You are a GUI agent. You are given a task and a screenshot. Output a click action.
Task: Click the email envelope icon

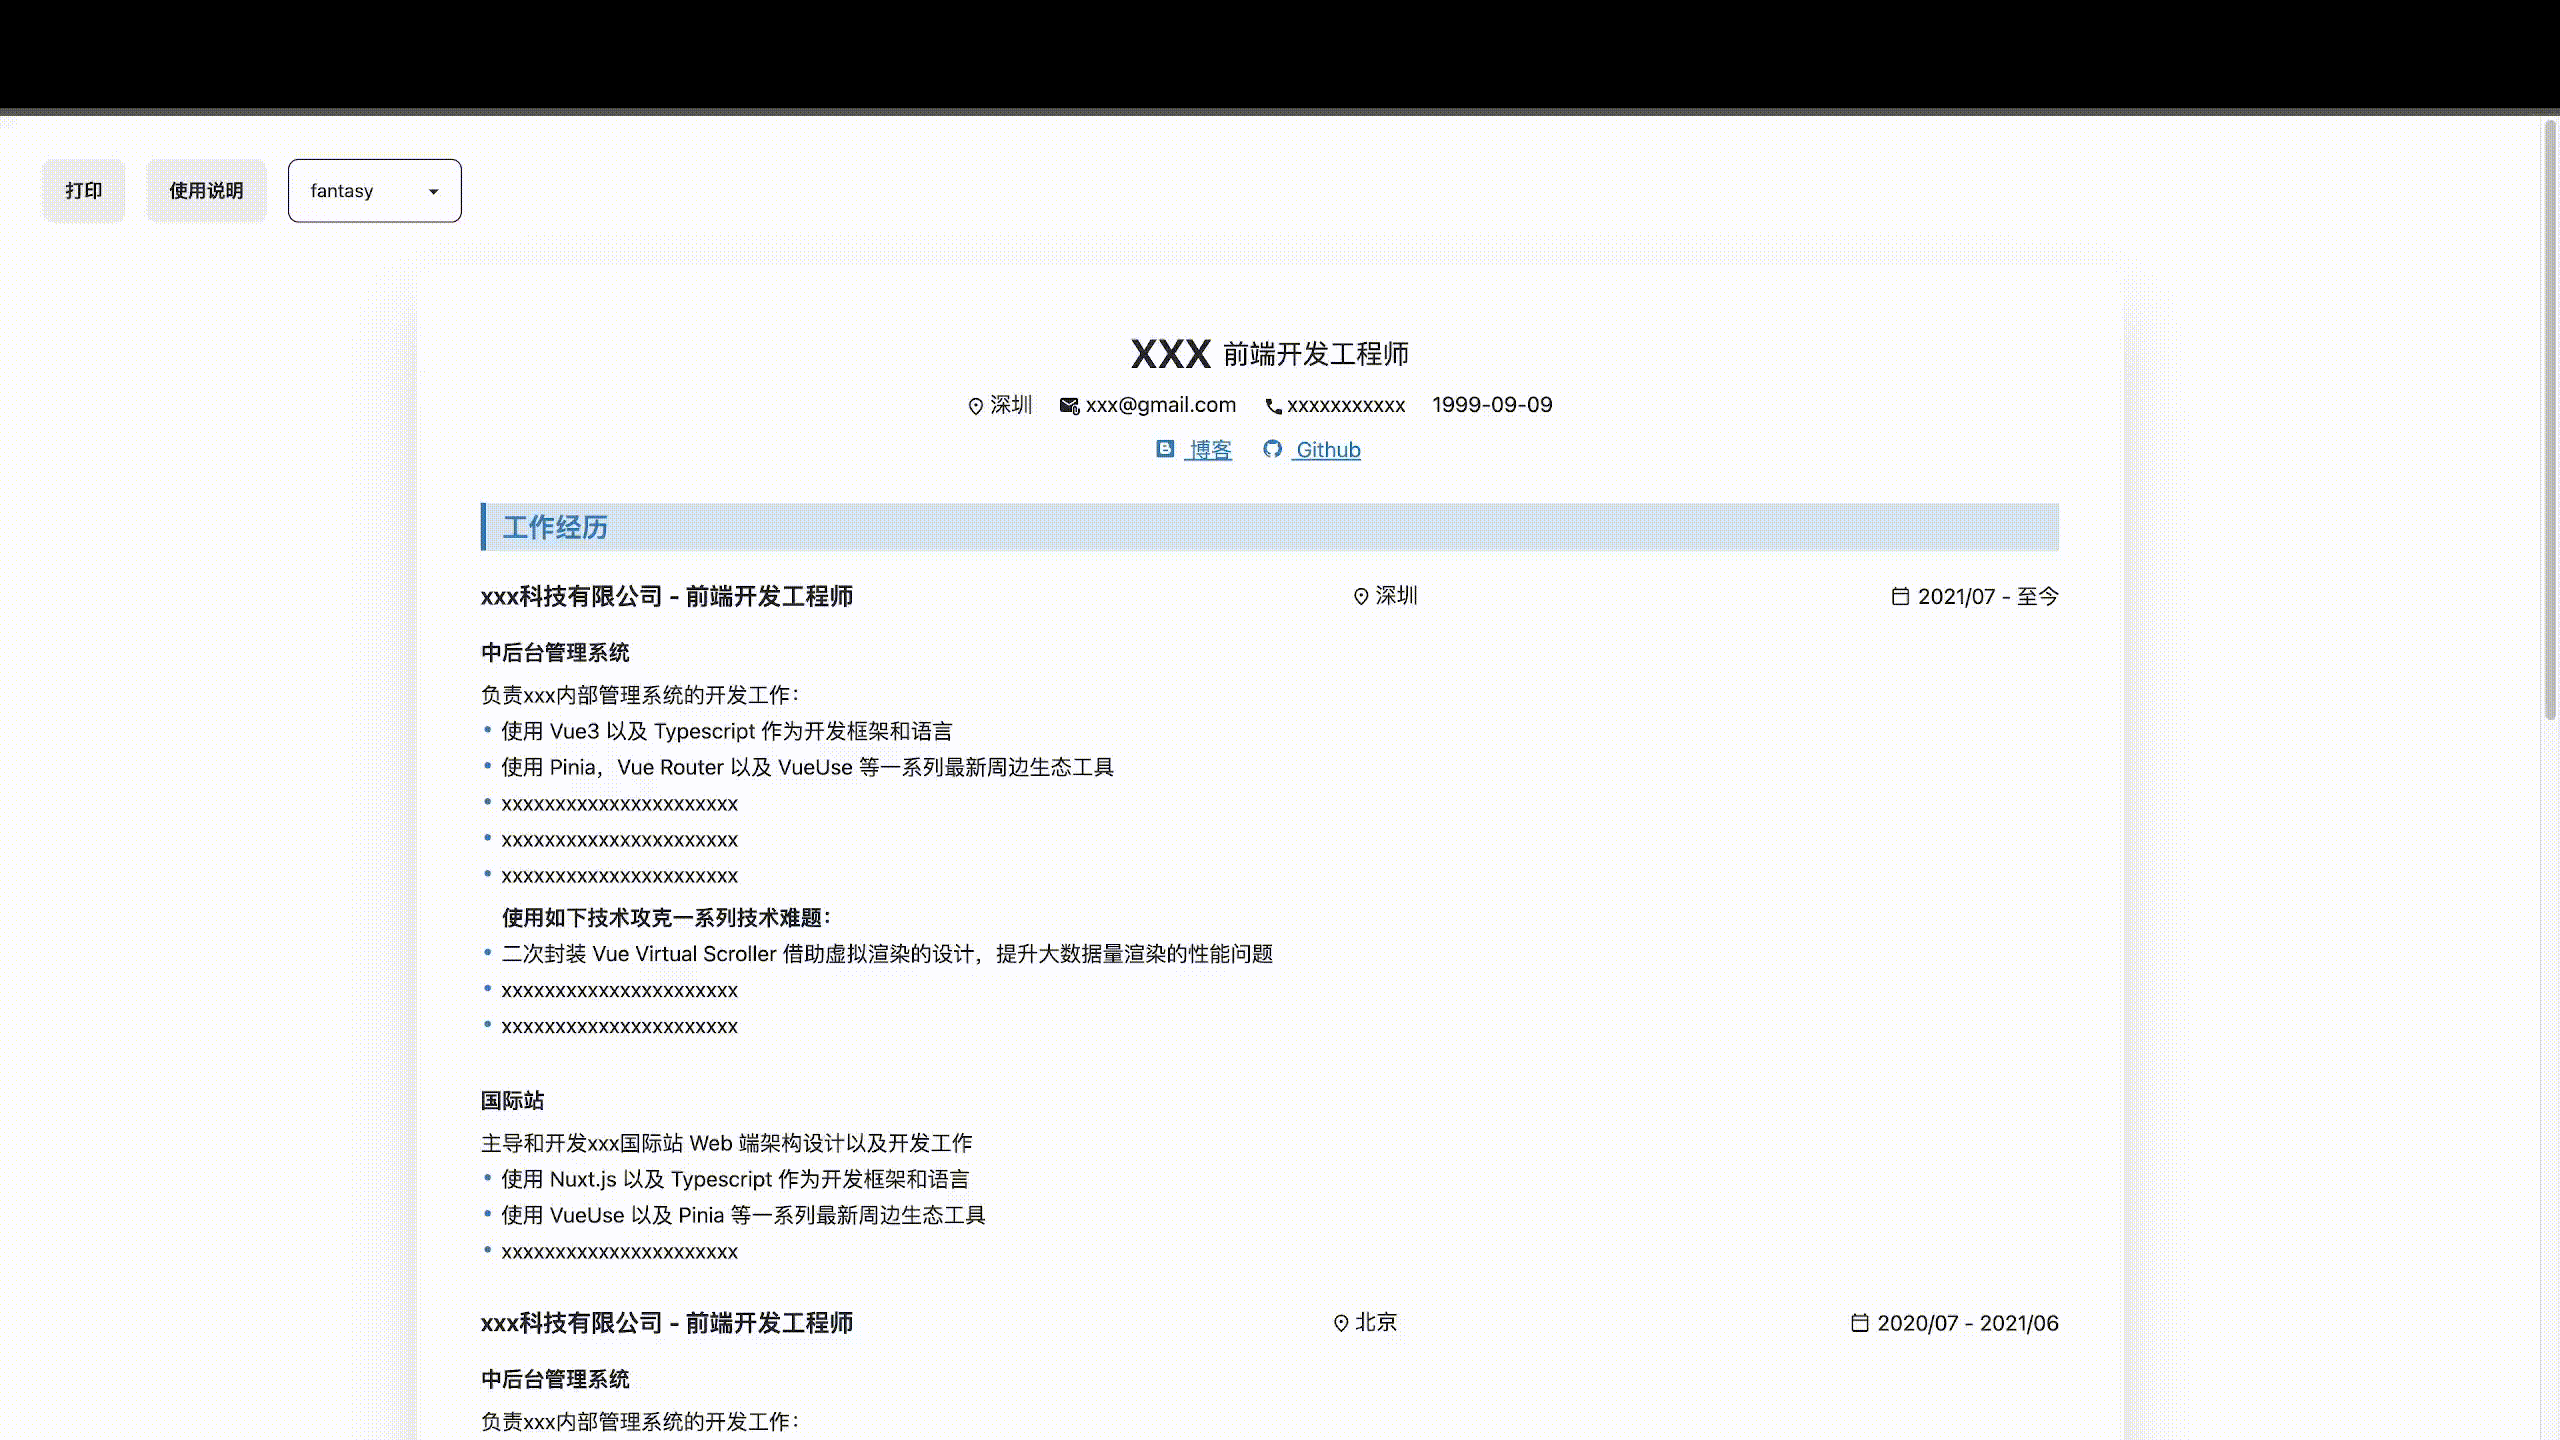tap(1069, 406)
